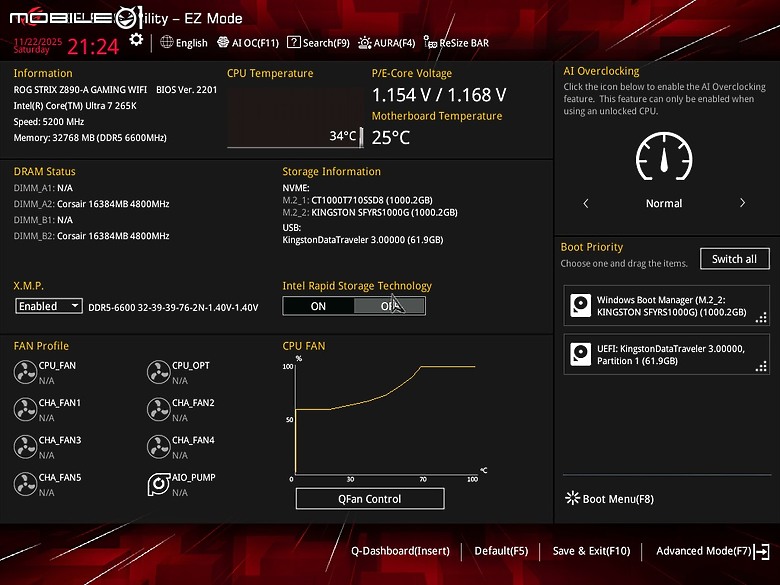Toggle ReSize BAR option
The width and height of the screenshot is (780, 585).
coord(456,43)
